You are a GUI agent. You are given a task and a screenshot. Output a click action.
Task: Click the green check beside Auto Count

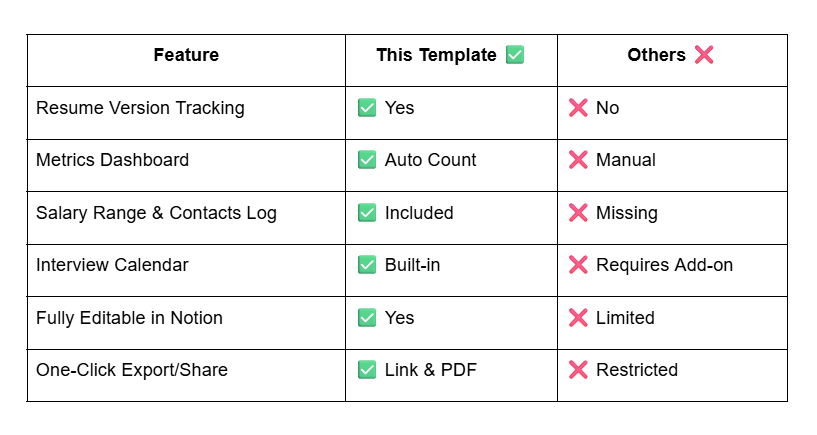367,160
